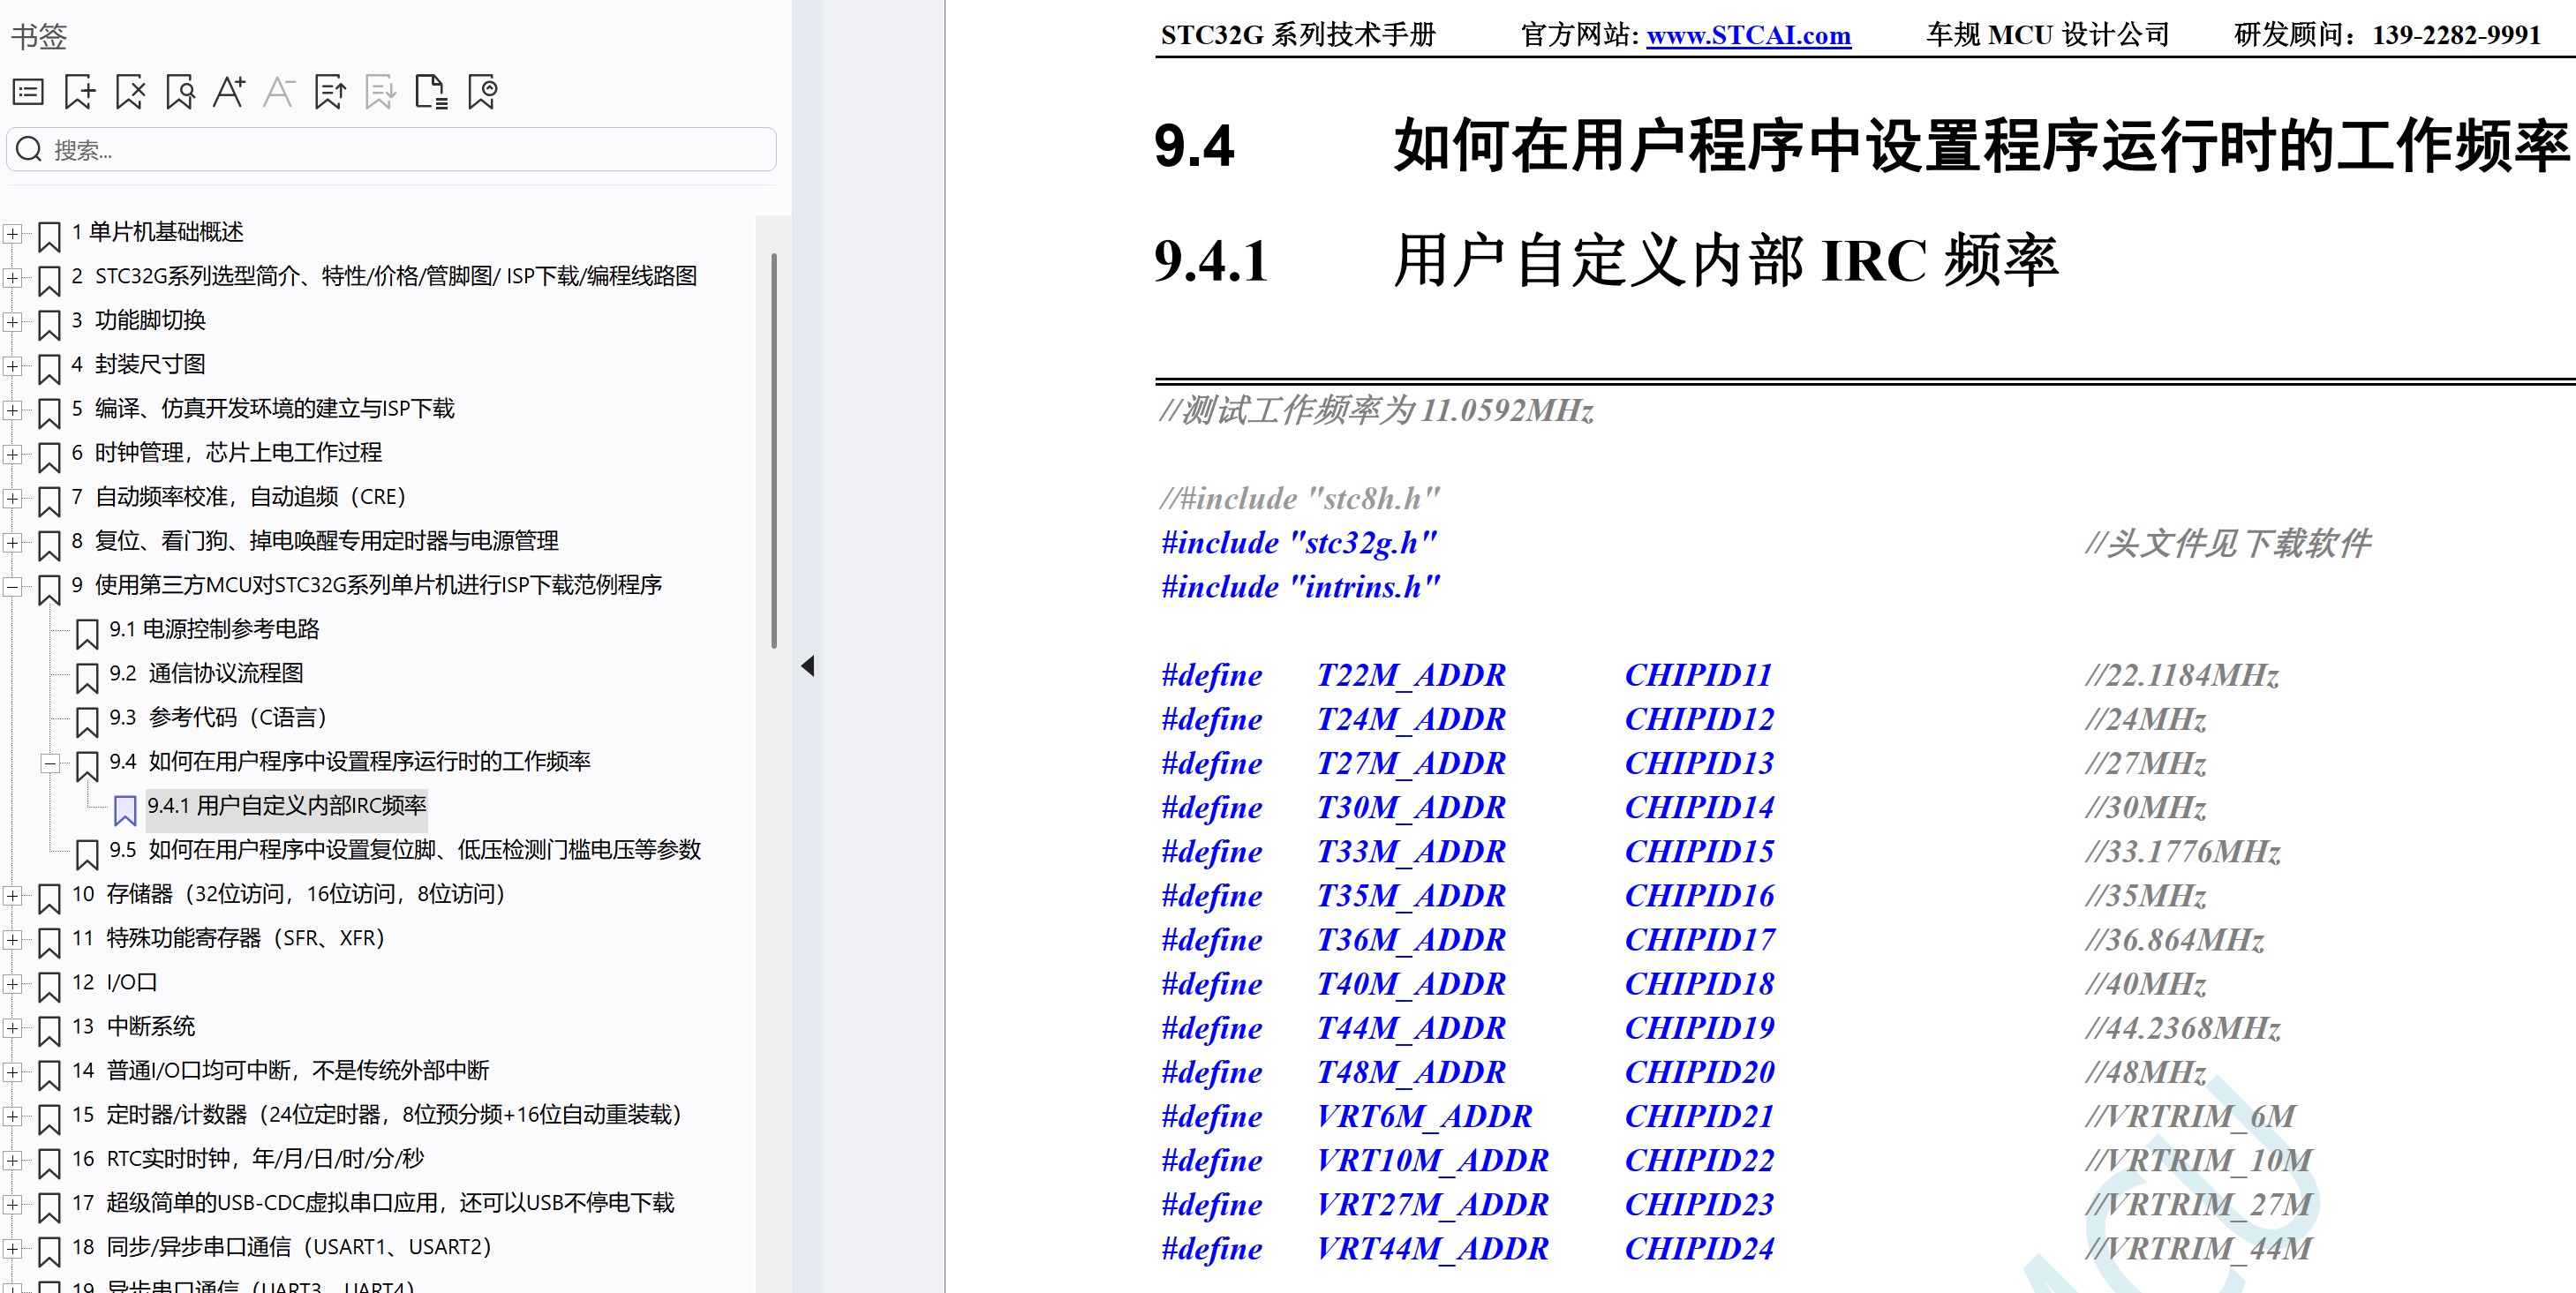Open bookmark 11 特殊功能寄存器（SFR、XFR）

[x=228, y=938]
